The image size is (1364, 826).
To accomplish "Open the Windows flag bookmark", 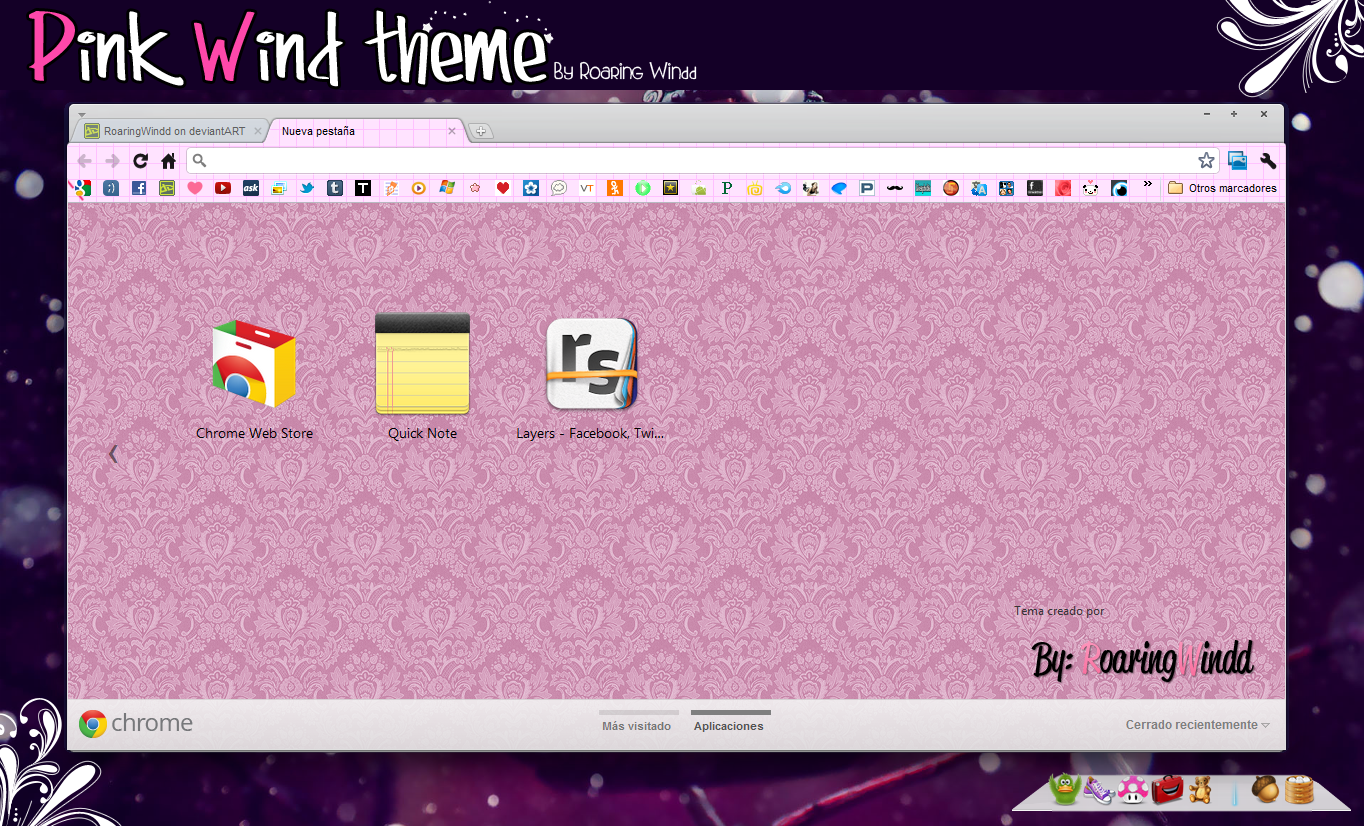I will [x=447, y=187].
